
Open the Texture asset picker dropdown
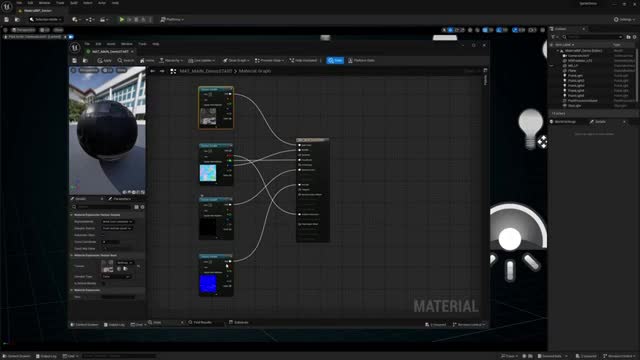[125, 262]
